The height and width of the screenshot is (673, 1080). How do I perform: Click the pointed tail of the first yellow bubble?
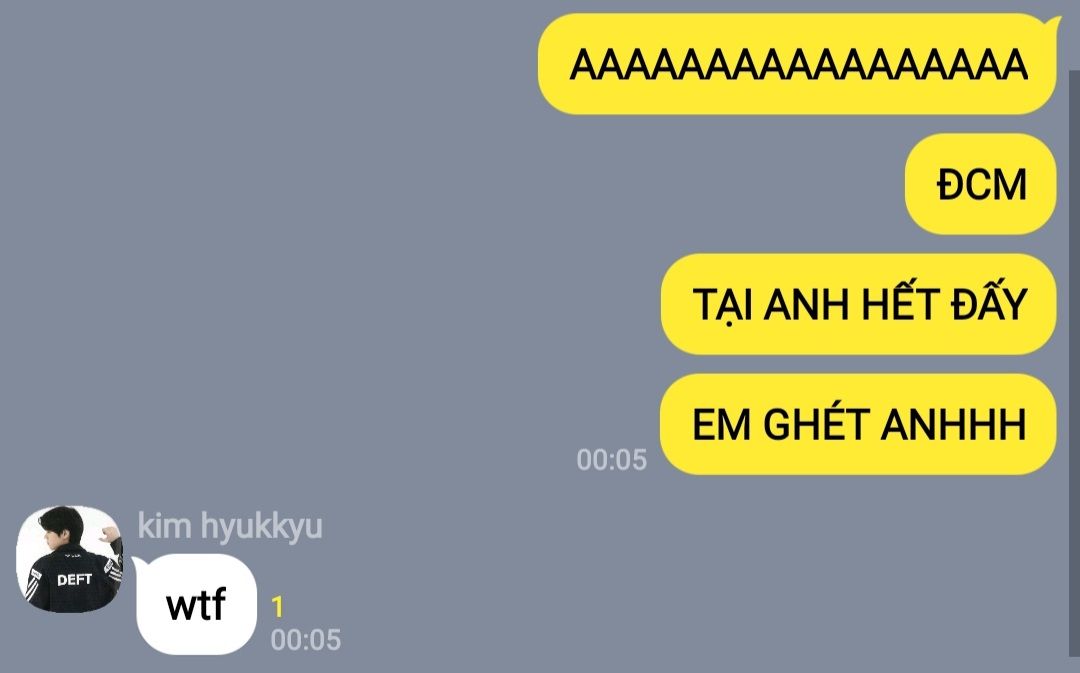pos(1053,25)
